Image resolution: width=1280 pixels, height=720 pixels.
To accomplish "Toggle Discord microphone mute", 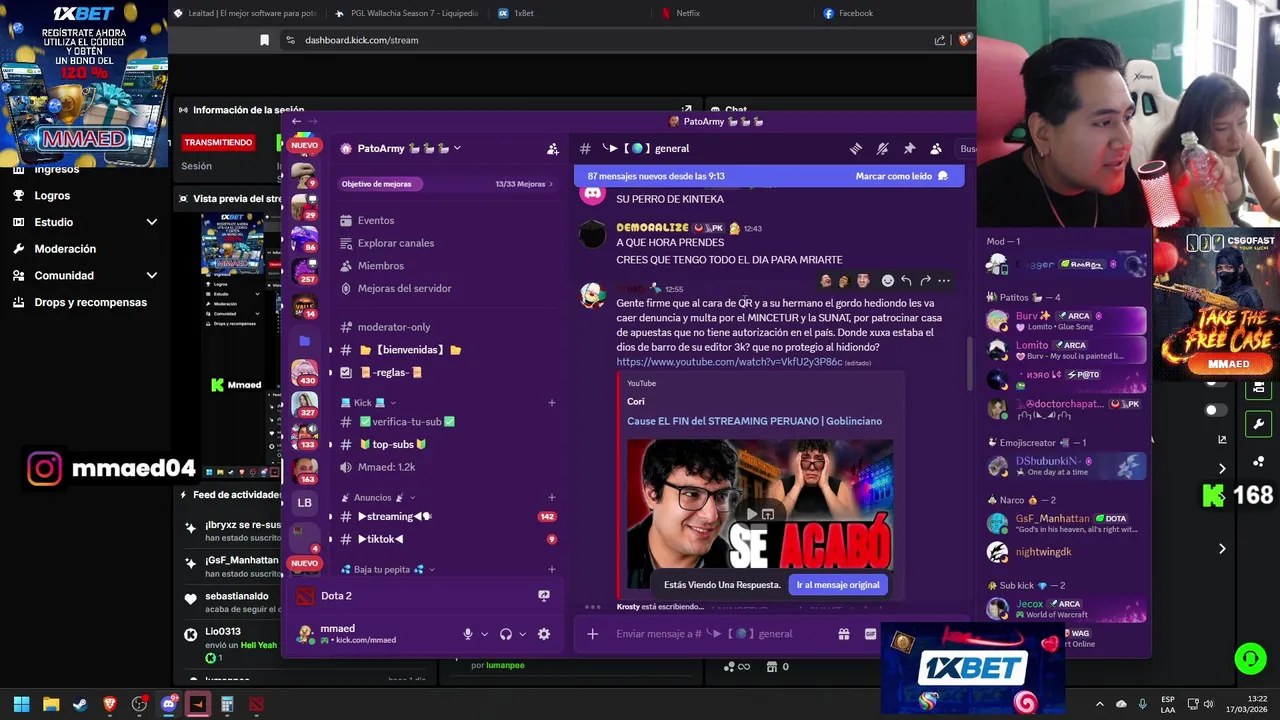I will click(467, 634).
